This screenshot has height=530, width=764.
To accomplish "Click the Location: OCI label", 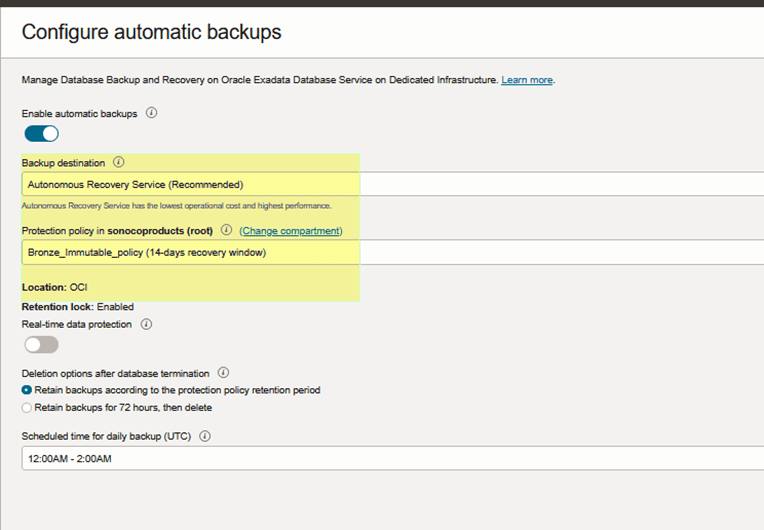I will pyautogui.click(x=55, y=287).
